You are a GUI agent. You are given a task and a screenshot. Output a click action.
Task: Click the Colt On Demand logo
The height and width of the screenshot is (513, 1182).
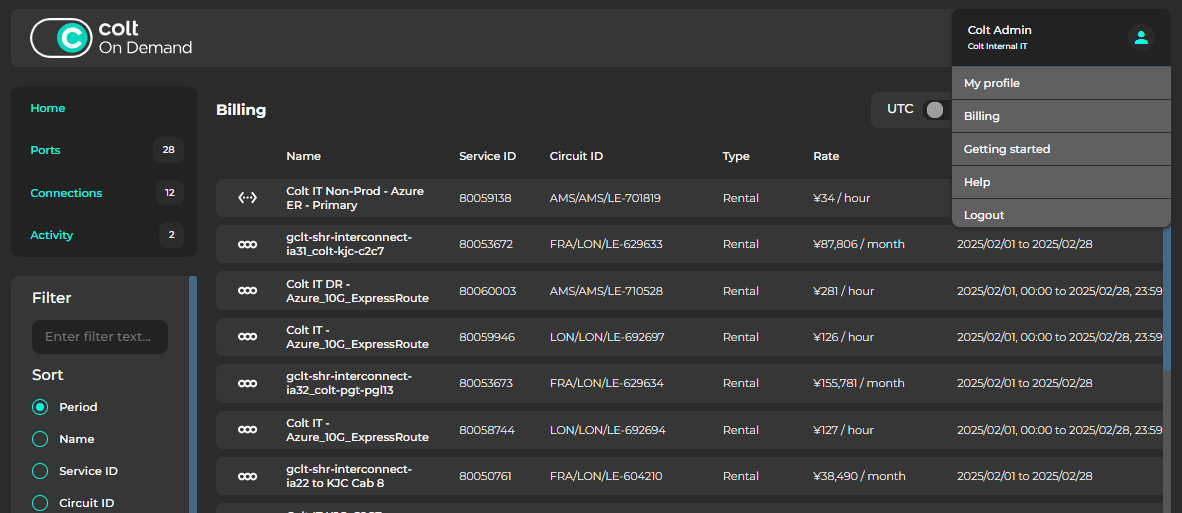coord(111,38)
